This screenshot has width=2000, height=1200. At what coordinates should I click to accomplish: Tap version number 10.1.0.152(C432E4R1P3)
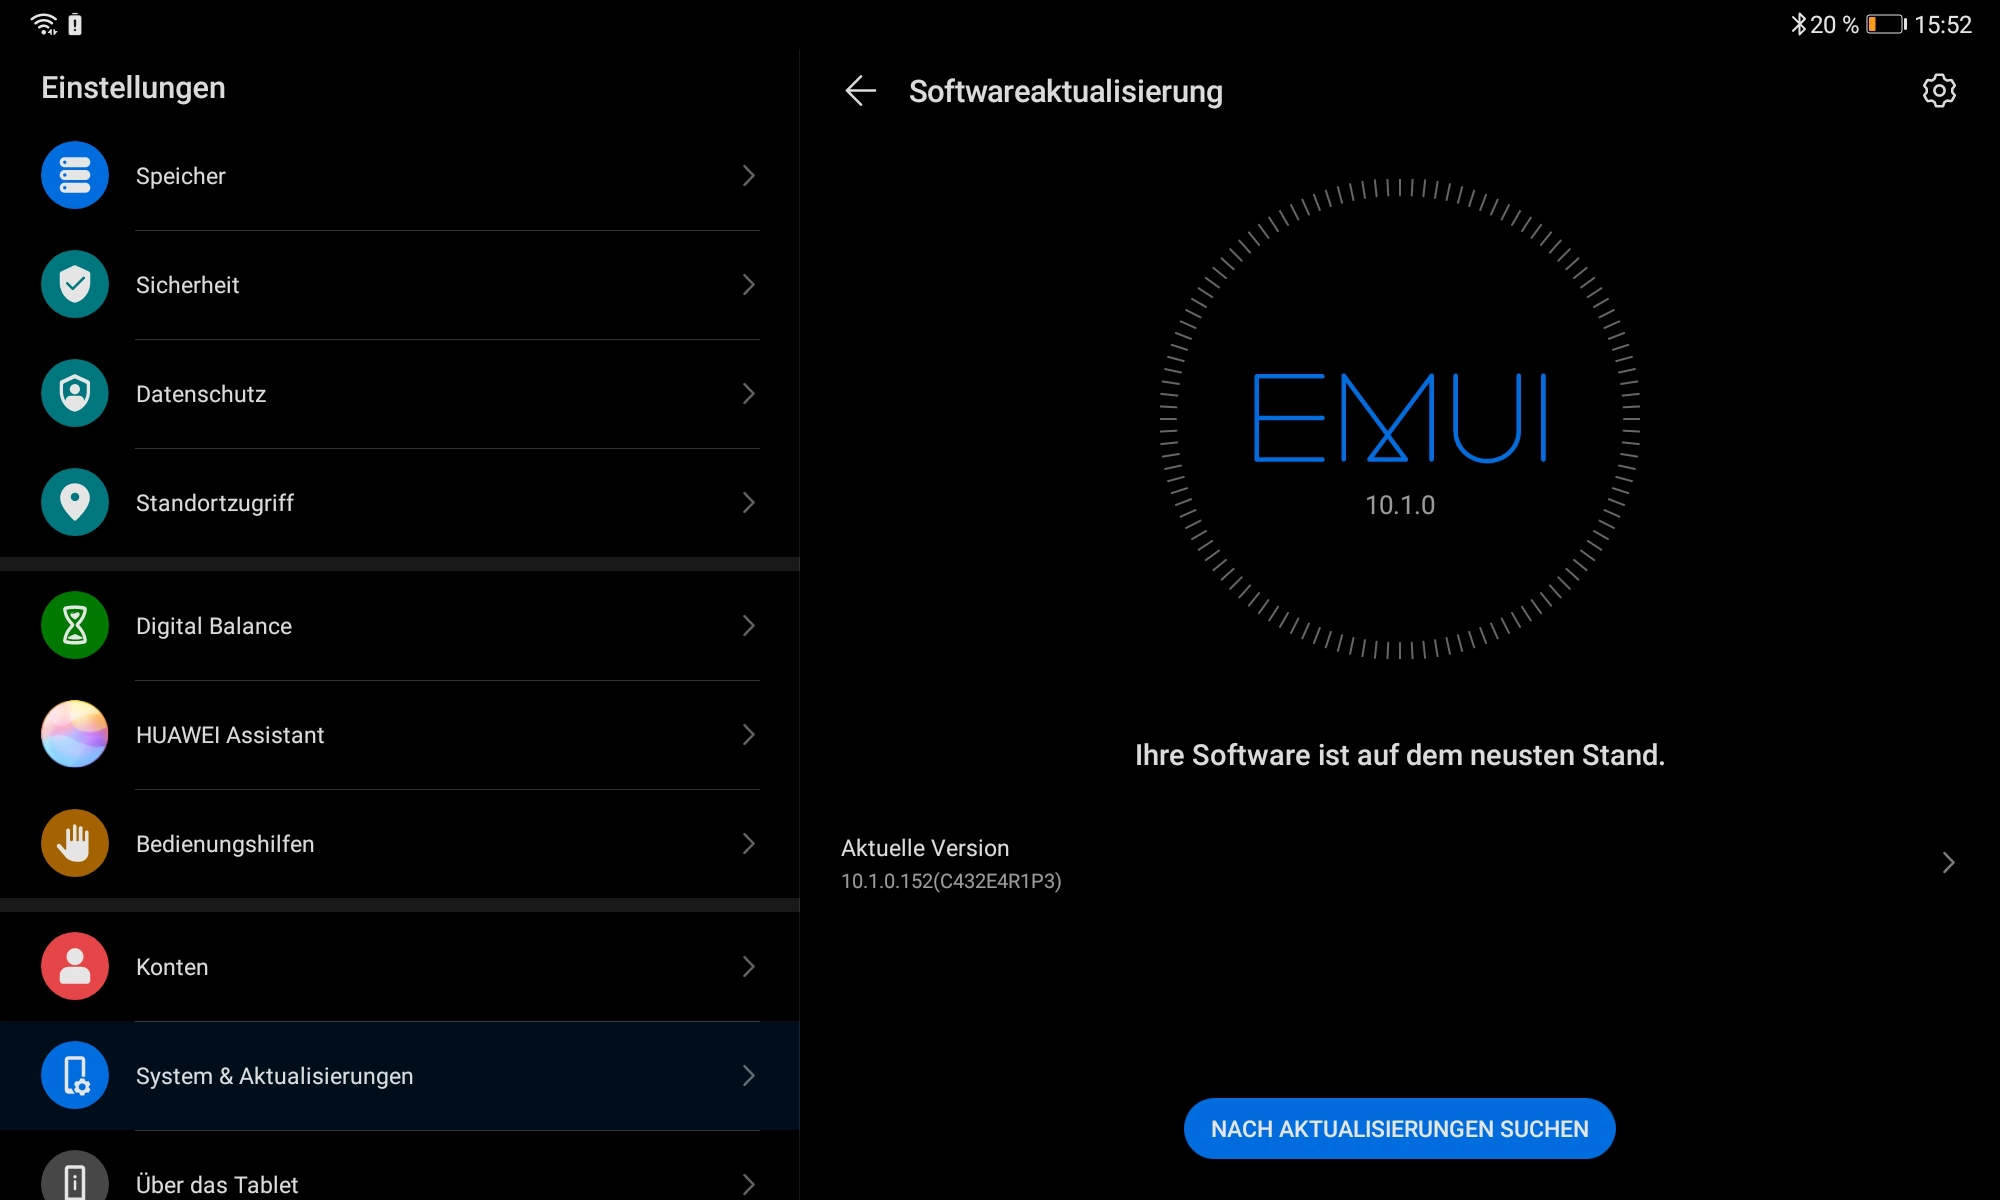pos(951,881)
